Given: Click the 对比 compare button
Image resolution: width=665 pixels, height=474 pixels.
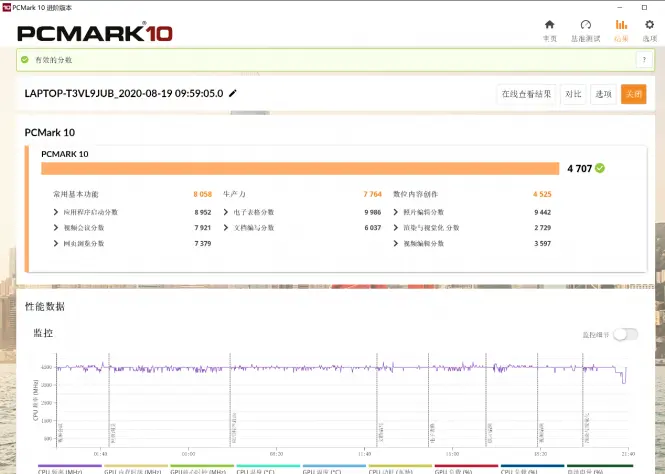Looking at the screenshot, I should click(x=573, y=94).
